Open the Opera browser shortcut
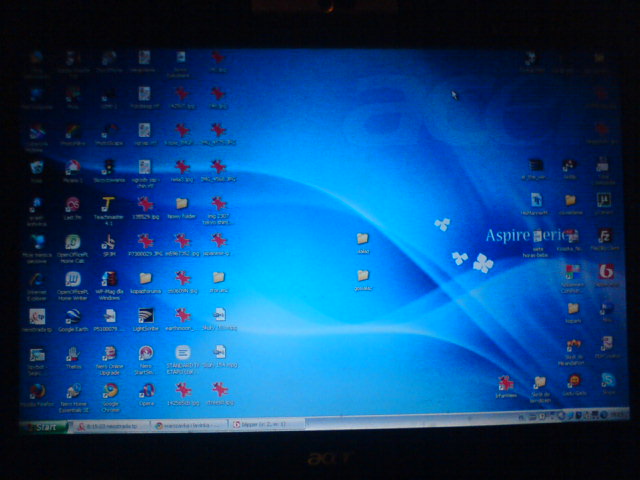 point(147,390)
